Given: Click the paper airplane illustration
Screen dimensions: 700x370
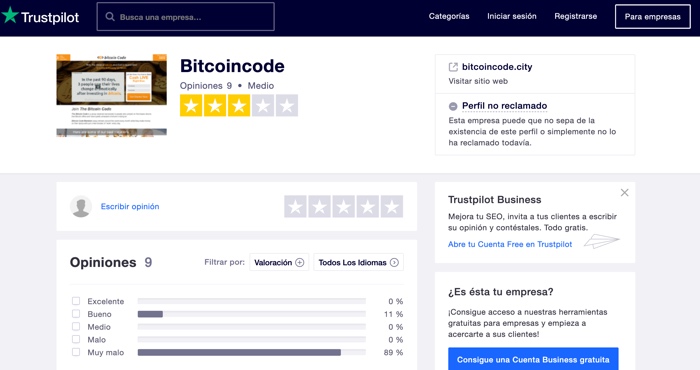Looking at the screenshot, I should coord(601,241).
